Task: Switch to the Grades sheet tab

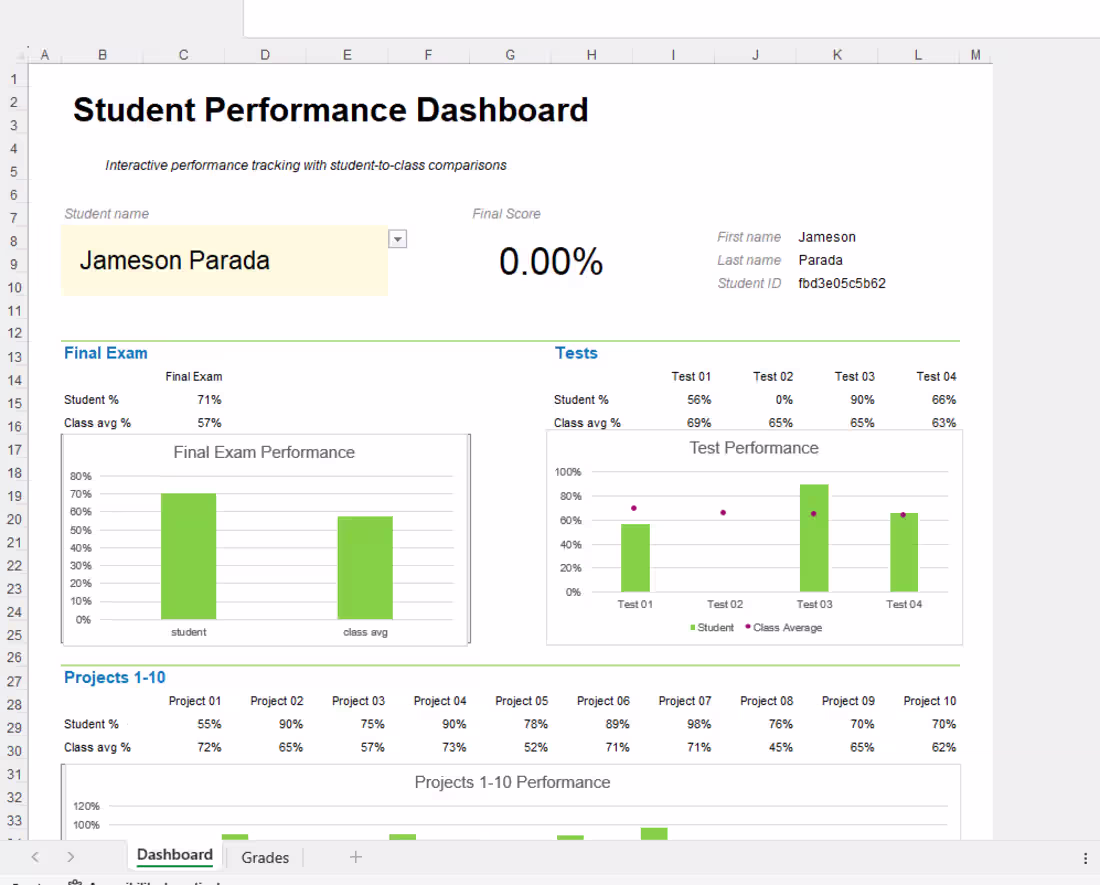Action: [x=265, y=857]
